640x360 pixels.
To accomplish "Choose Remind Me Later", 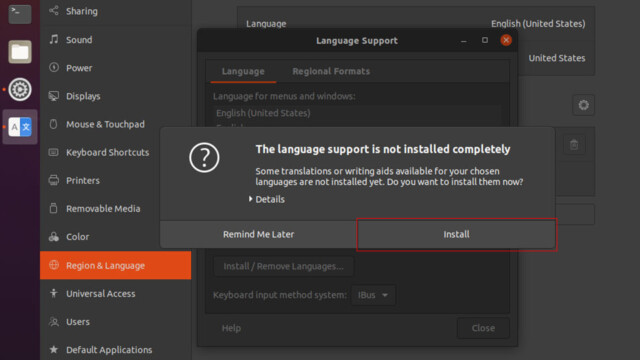I will pos(258,234).
